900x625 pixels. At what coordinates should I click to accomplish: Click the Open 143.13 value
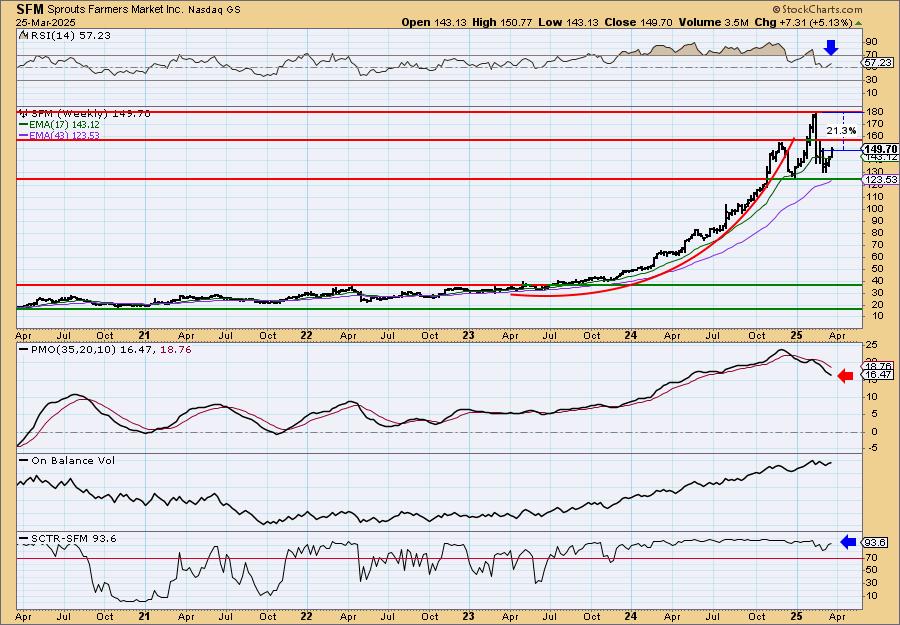tap(433, 22)
